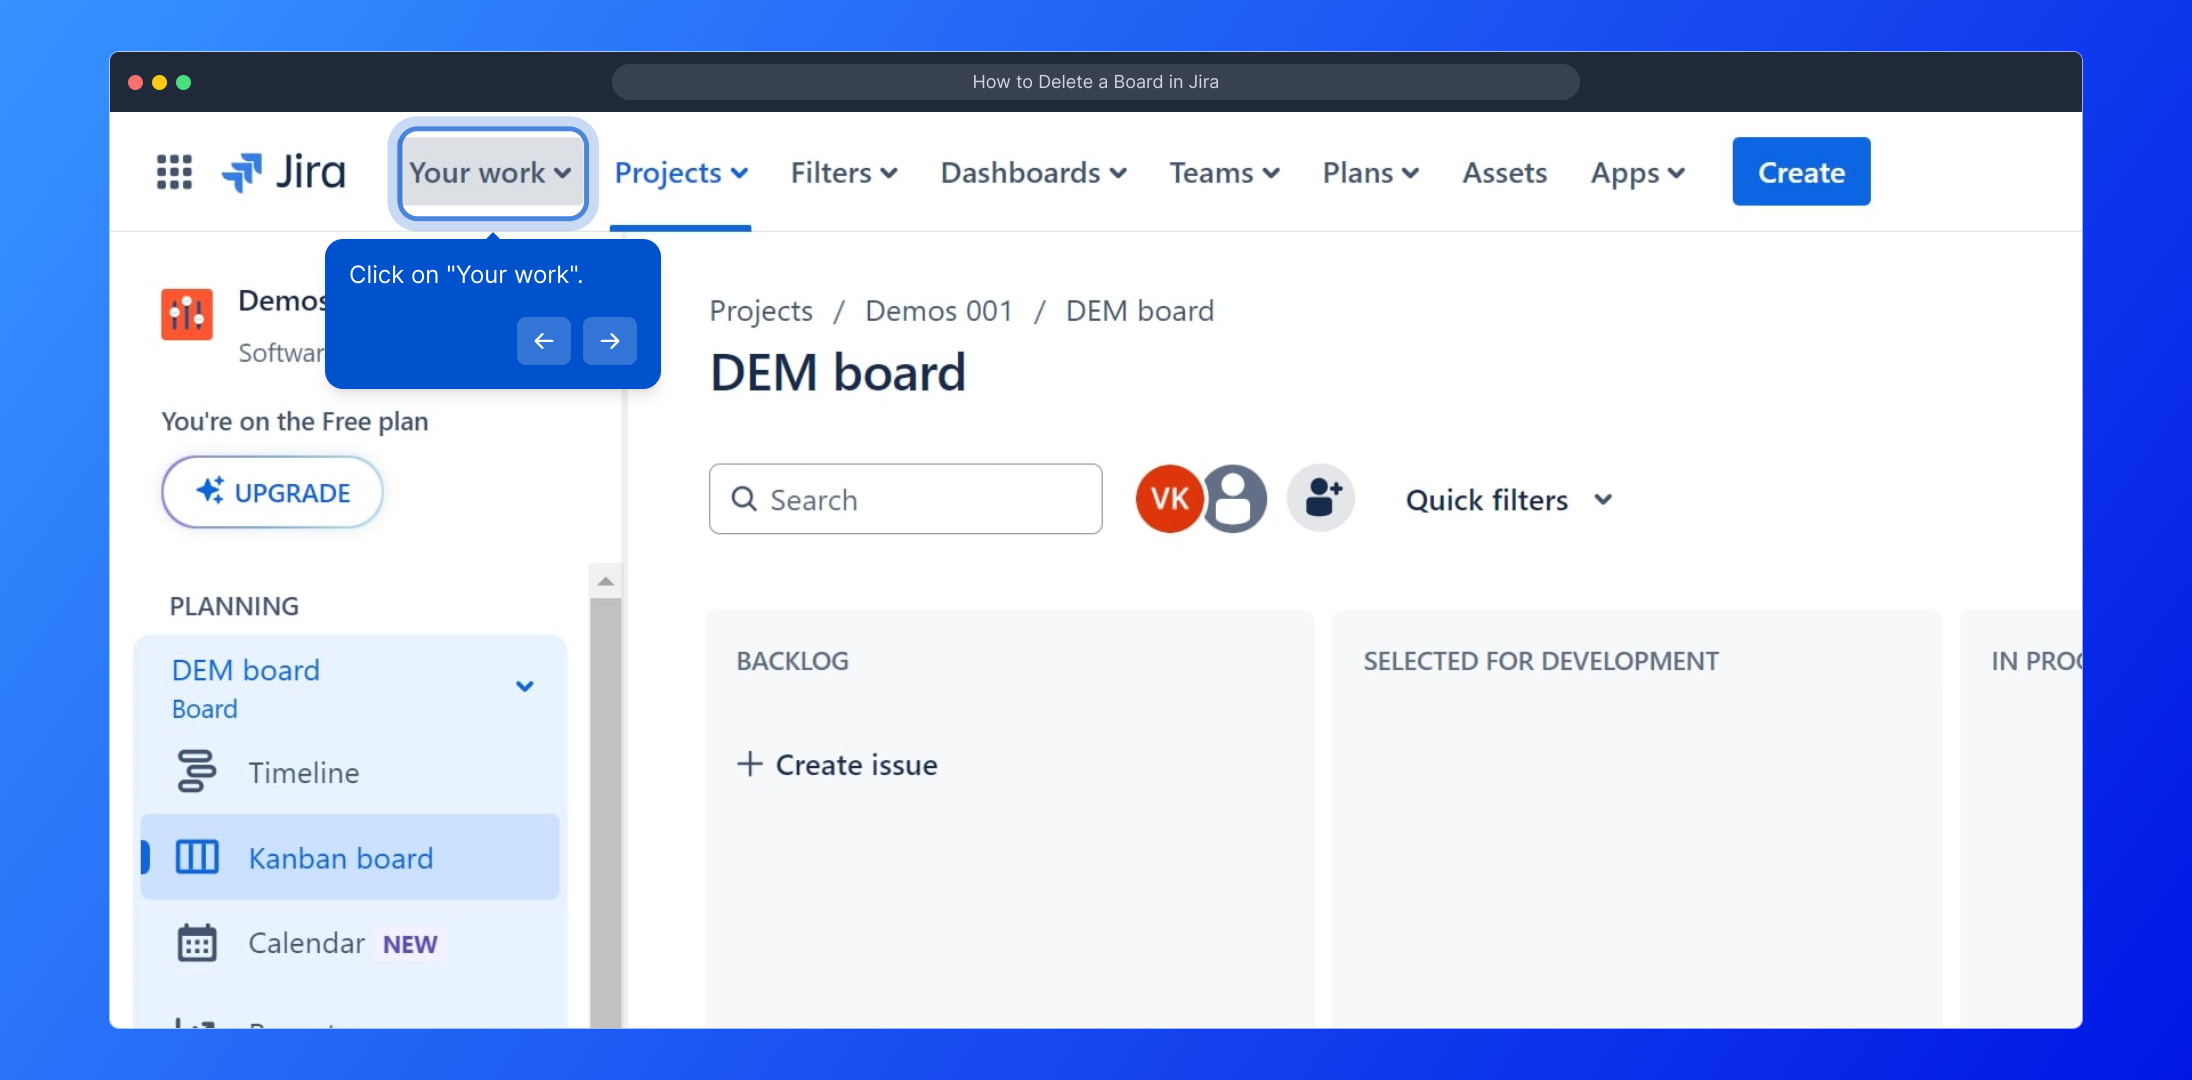Select the Kanban board icon
This screenshot has width=2192, height=1080.
pyautogui.click(x=197, y=857)
